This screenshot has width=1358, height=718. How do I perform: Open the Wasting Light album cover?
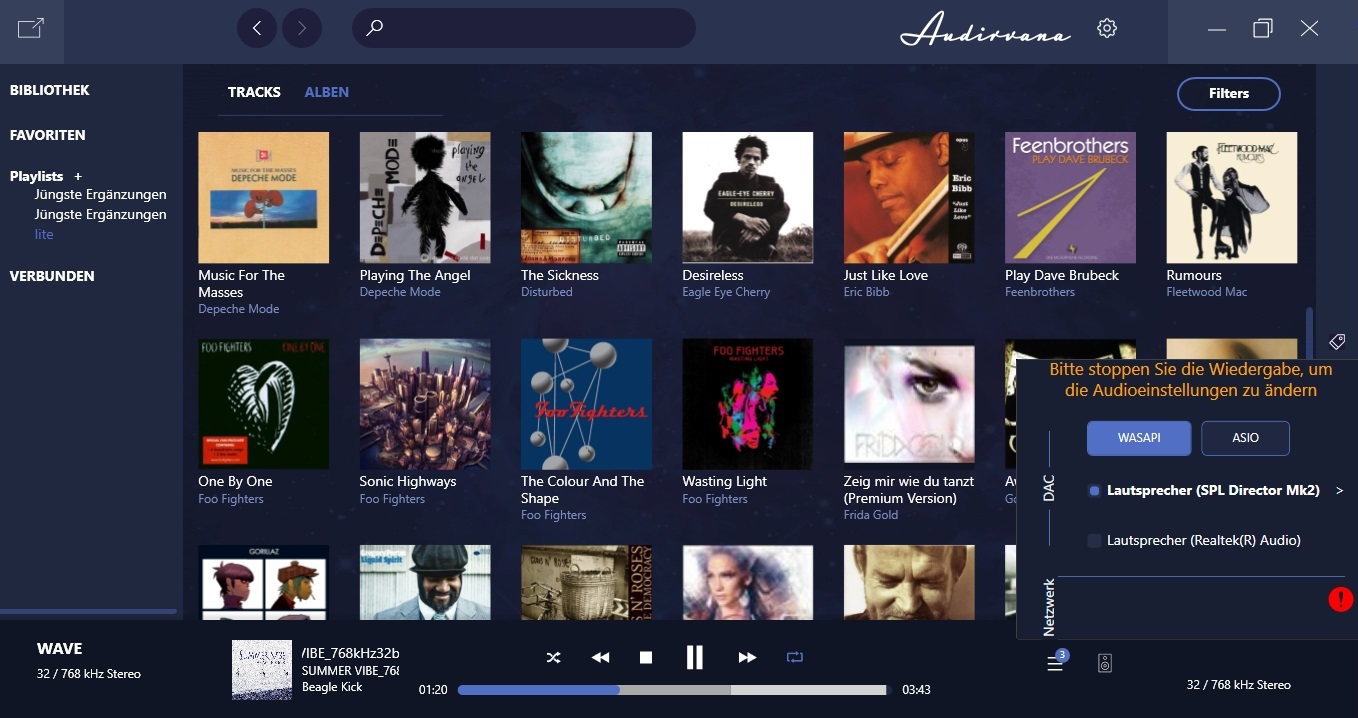748,403
